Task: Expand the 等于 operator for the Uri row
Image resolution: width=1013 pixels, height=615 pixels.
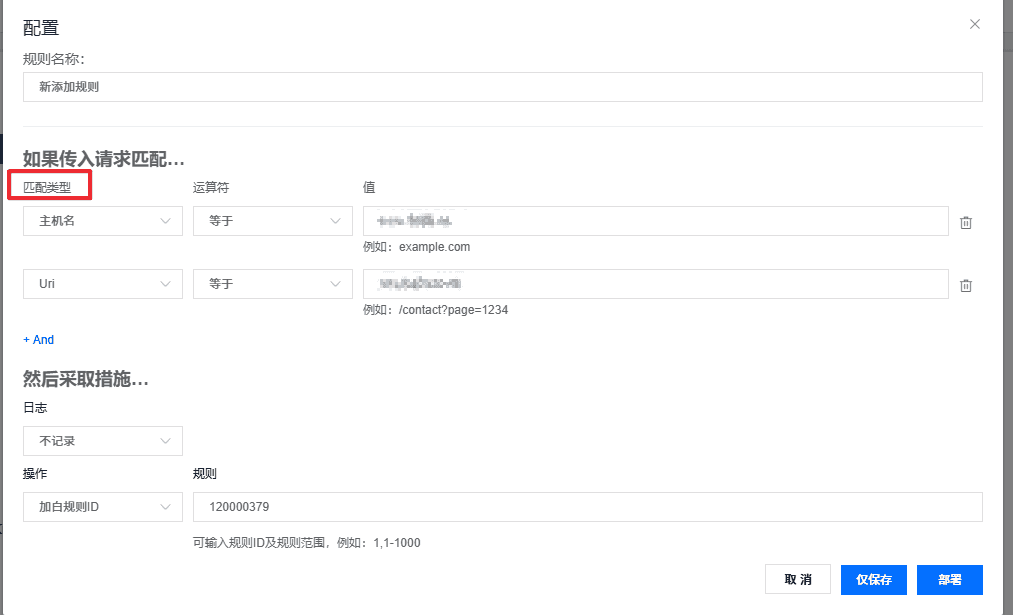Action: point(273,284)
